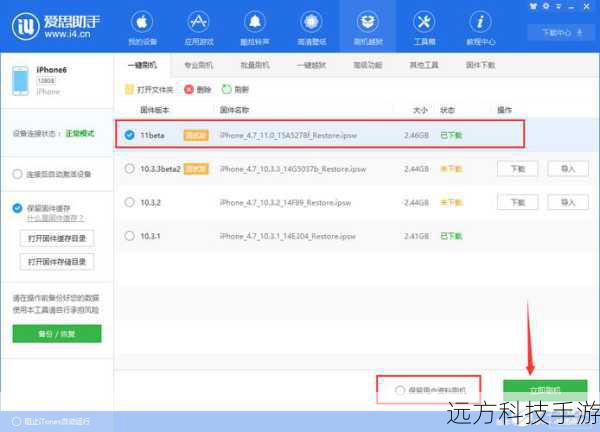Click the 打开文件夹 folder icon
The image size is (600, 432).
click(x=129, y=90)
